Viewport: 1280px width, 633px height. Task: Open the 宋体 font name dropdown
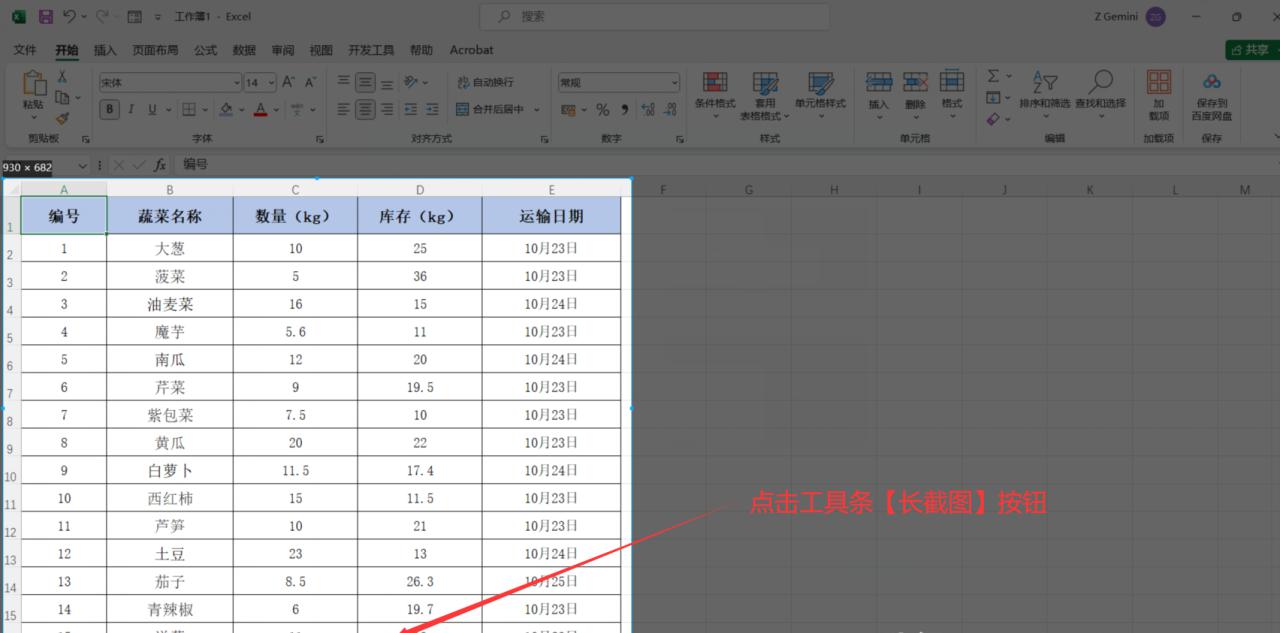pos(237,83)
